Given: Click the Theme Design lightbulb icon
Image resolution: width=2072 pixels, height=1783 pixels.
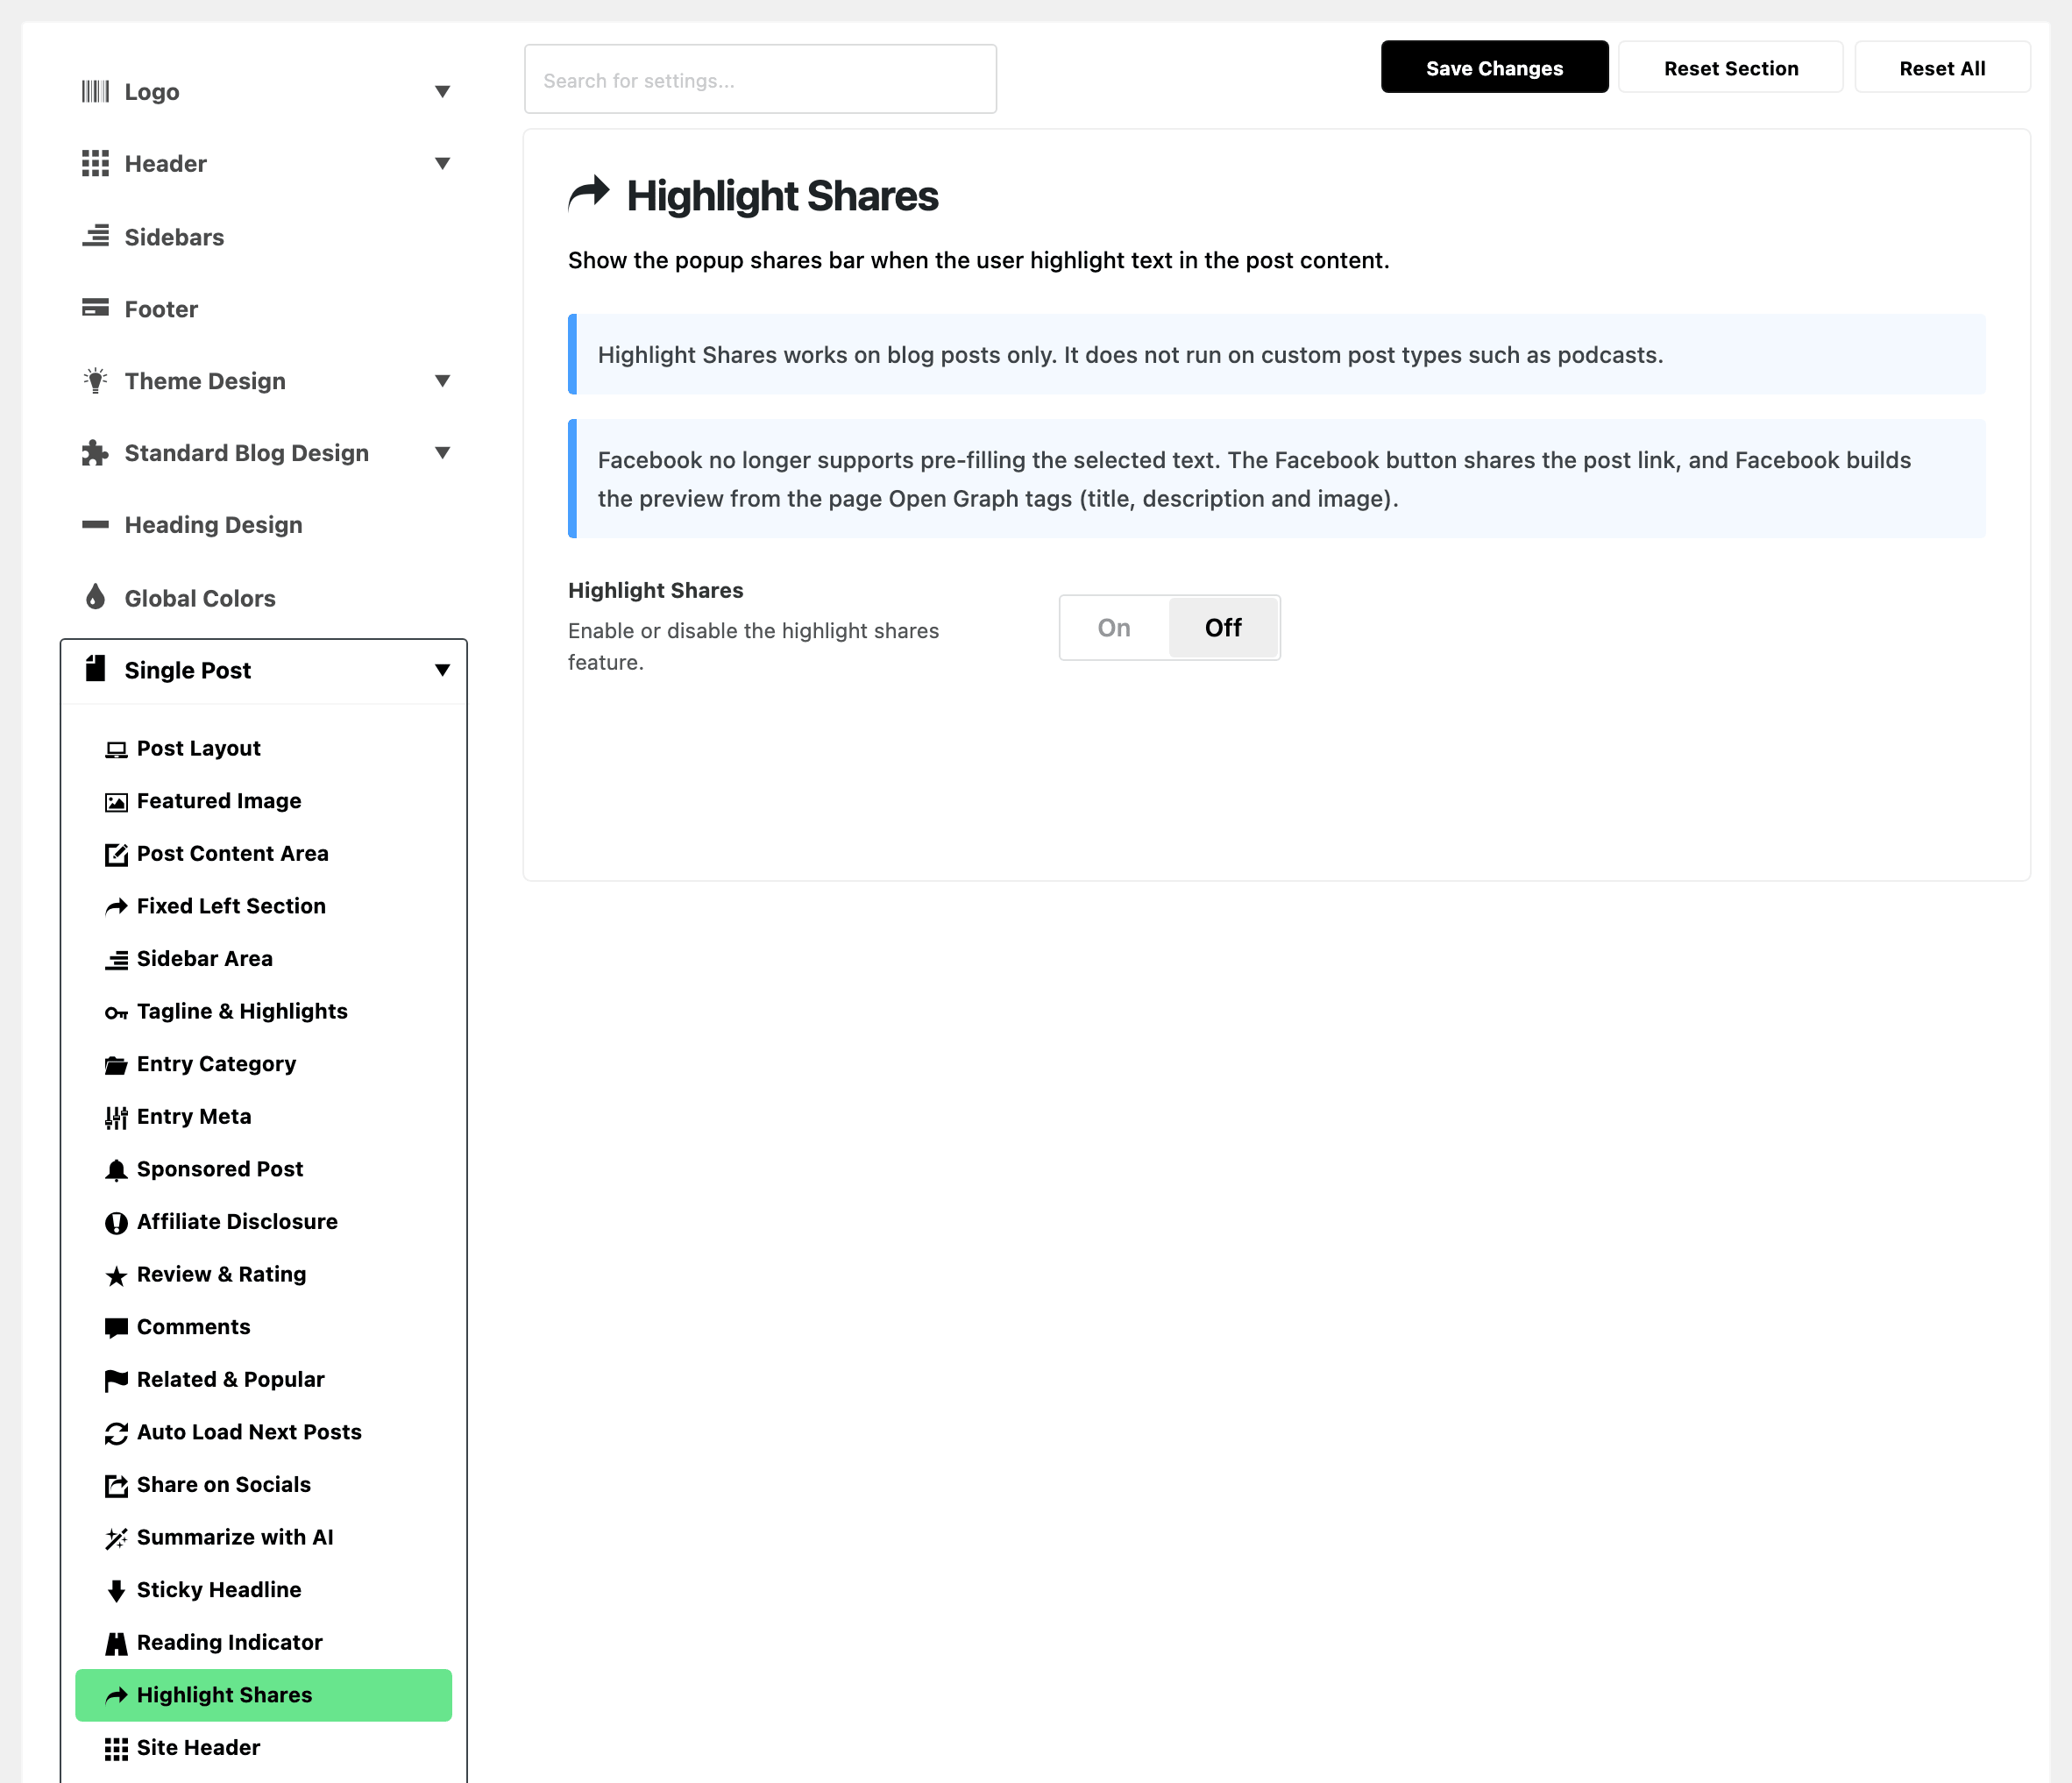Looking at the screenshot, I should [x=95, y=380].
